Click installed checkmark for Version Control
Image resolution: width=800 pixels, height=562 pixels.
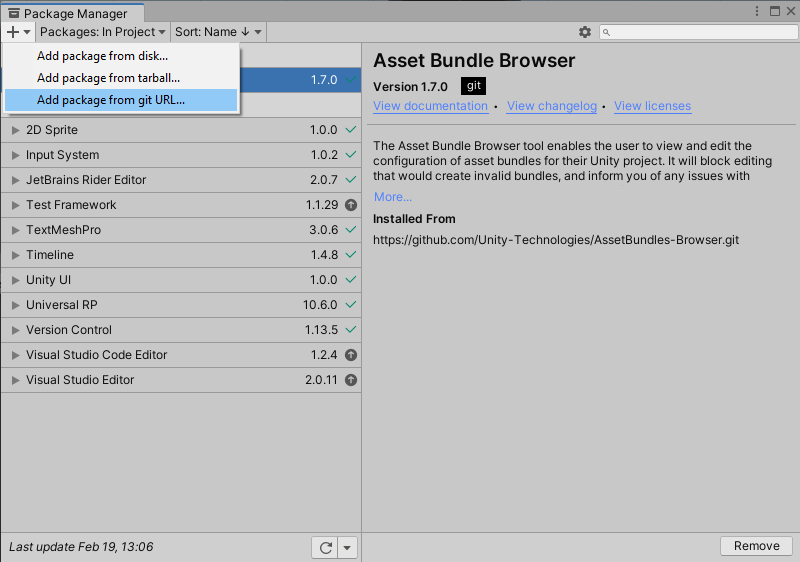click(351, 329)
